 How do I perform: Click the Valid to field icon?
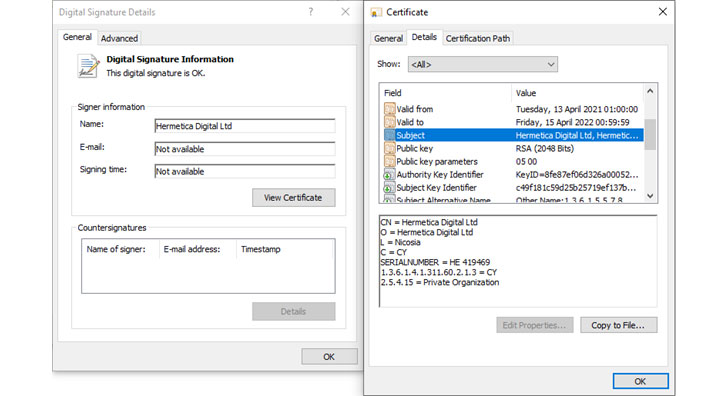click(x=389, y=122)
